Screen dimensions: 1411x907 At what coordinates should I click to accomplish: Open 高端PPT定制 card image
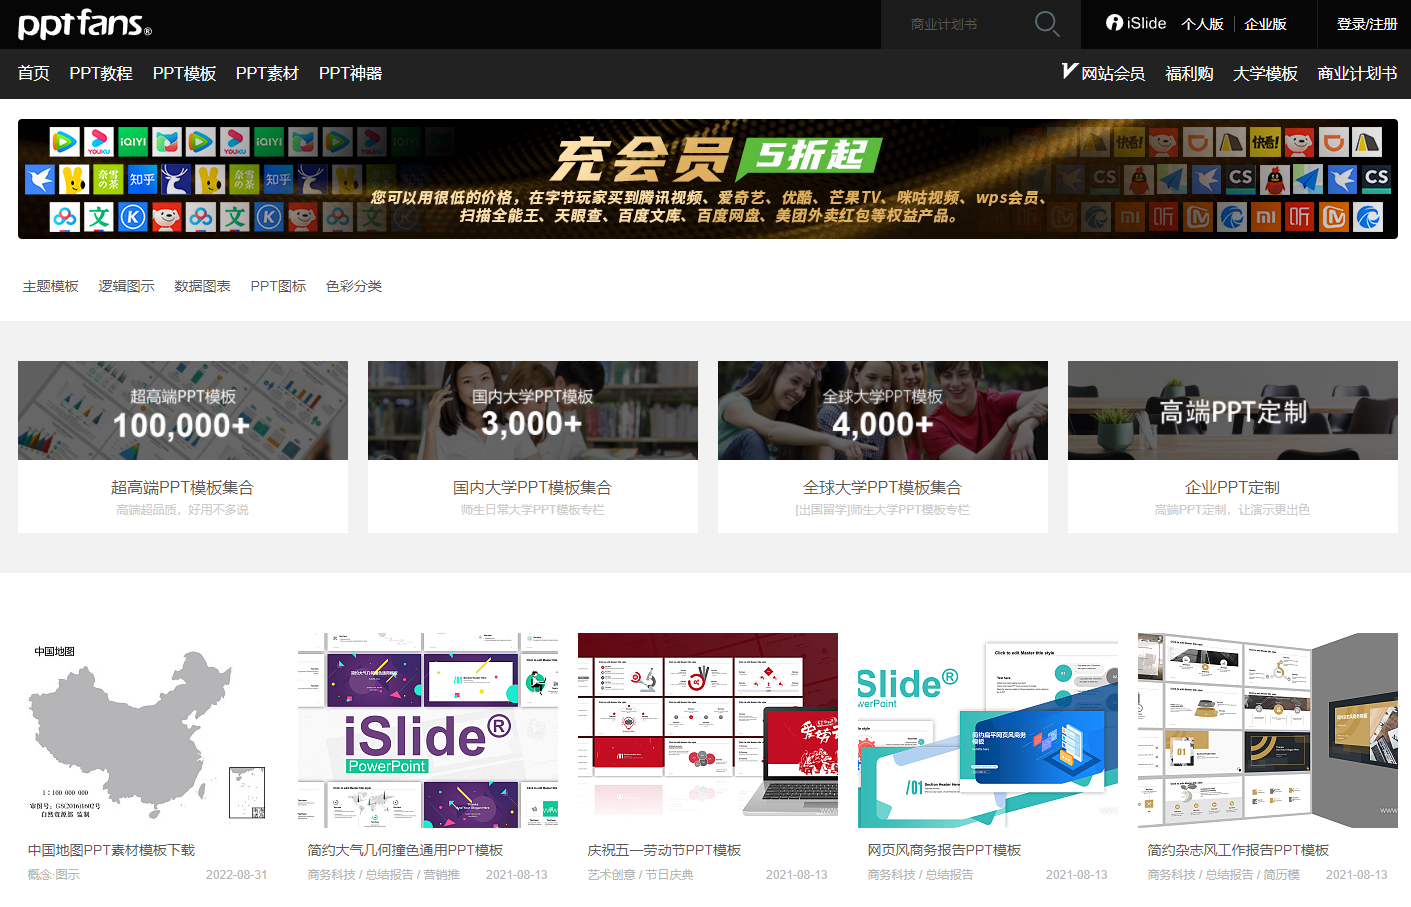coord(1232,411)
